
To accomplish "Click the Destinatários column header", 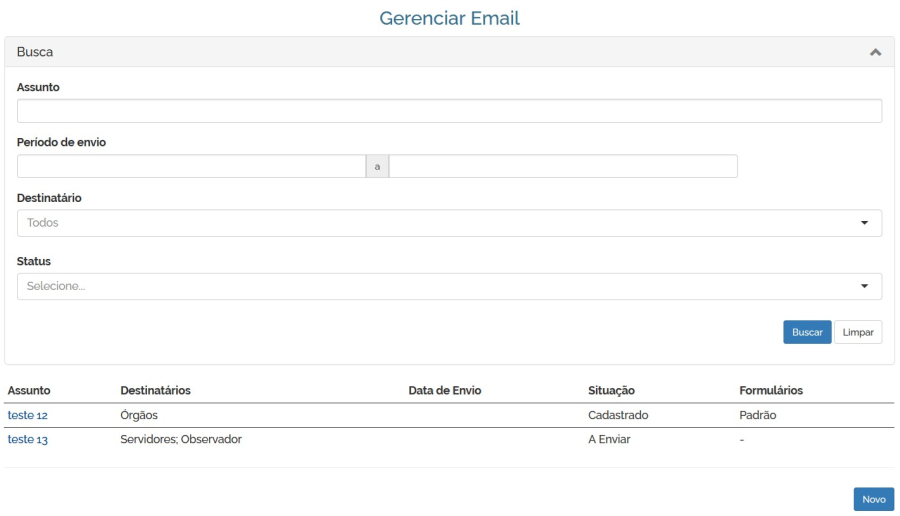I will click(x=156, y=390).
